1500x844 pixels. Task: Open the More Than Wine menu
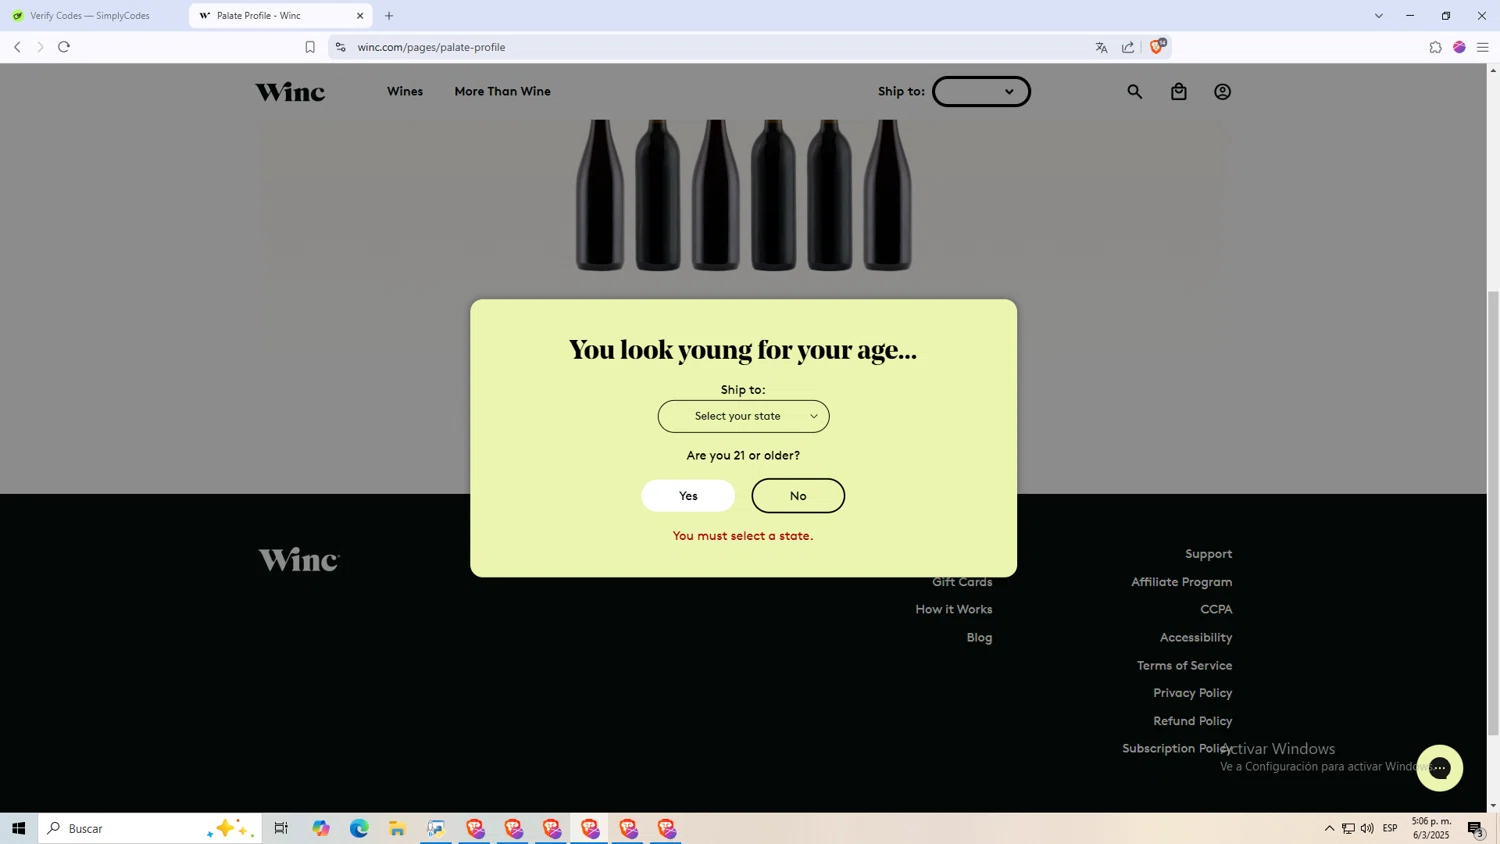(x=502, y=92)
